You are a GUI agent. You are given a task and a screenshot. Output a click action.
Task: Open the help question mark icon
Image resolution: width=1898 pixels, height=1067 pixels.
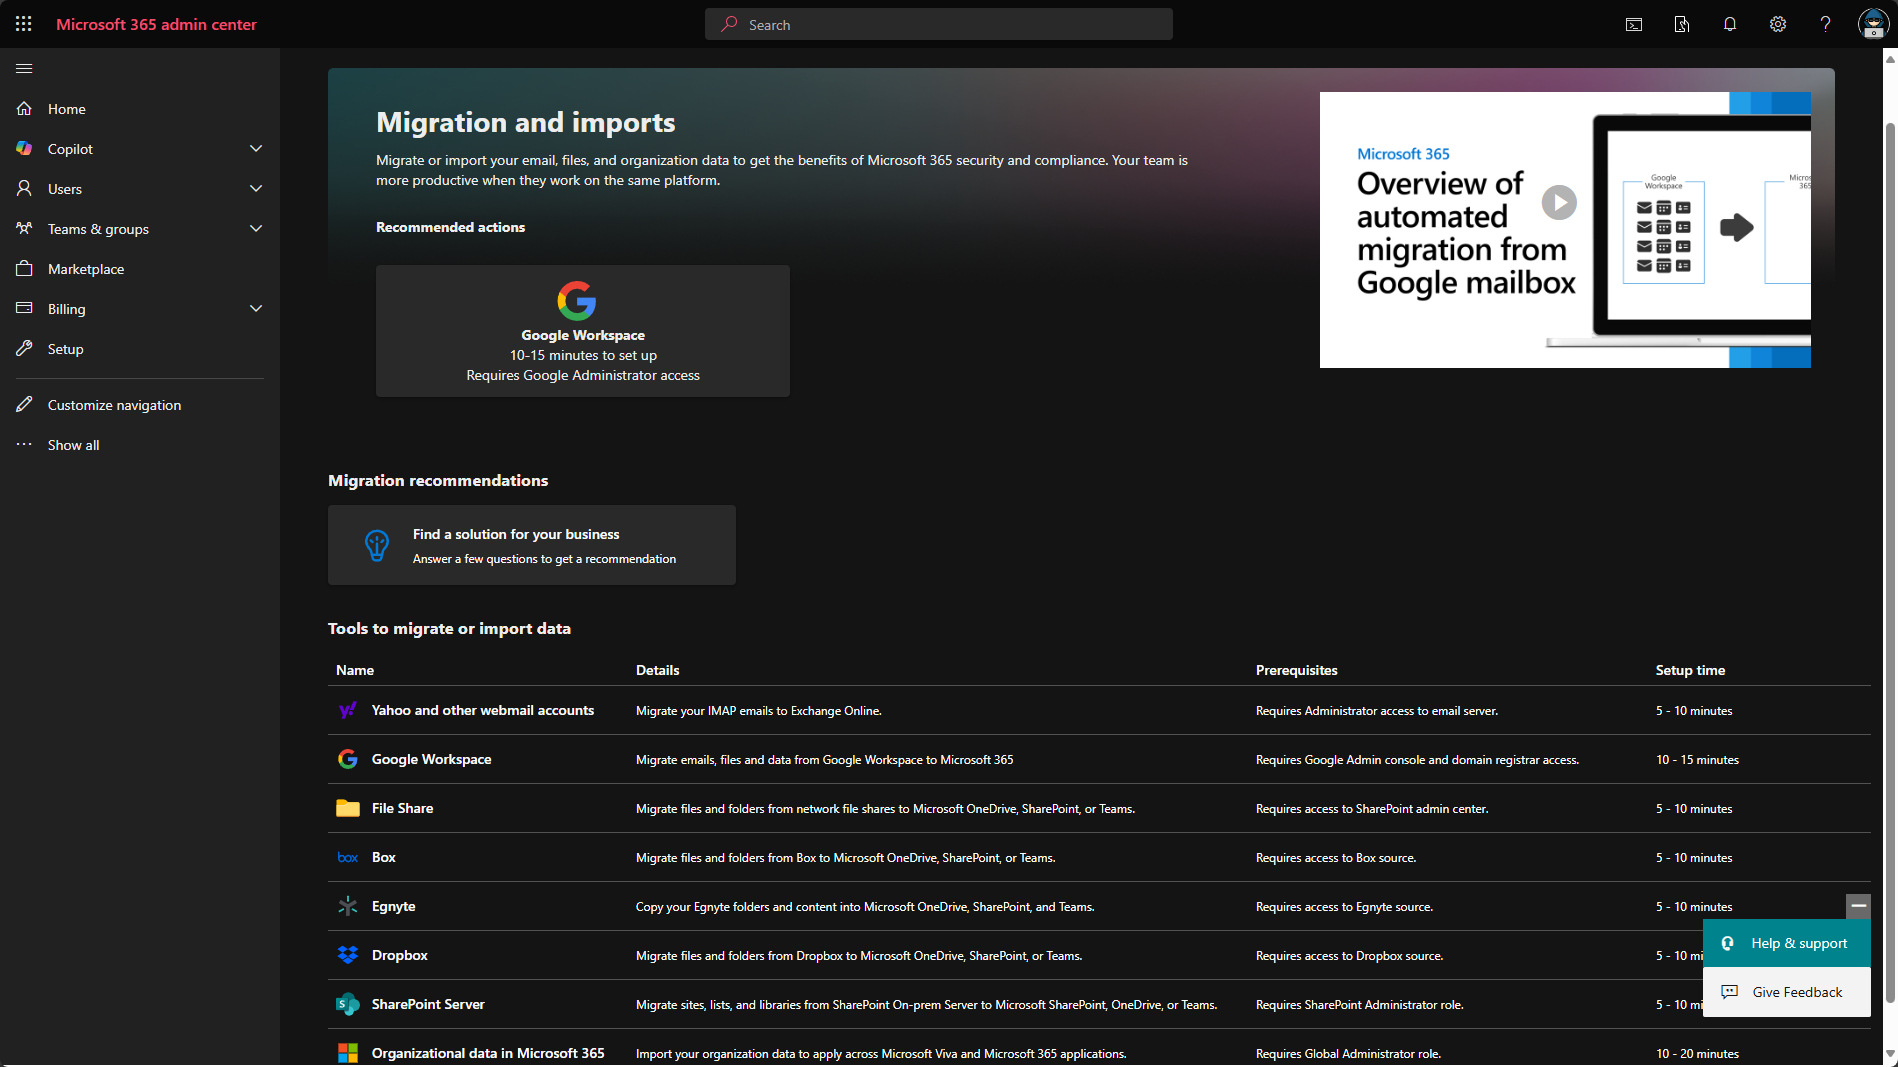click(x=1826, y=24)
